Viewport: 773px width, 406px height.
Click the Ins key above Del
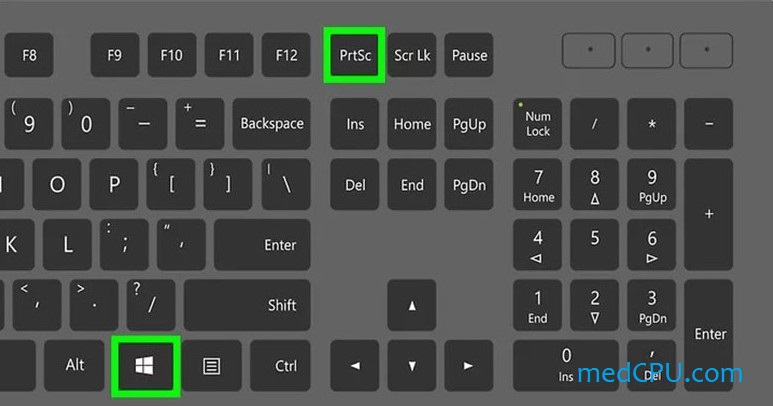(x=354, y=124)
